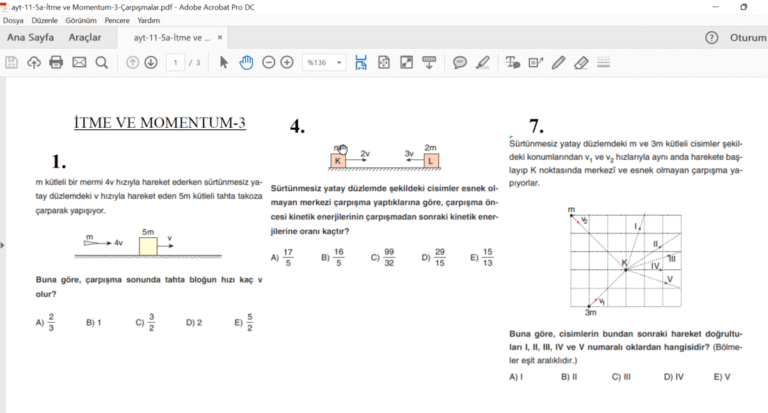Open the help question mark icon
Image resolution: width=768 pixels, height=413 pixels.
pyautogui.click(x=712, y=38)
